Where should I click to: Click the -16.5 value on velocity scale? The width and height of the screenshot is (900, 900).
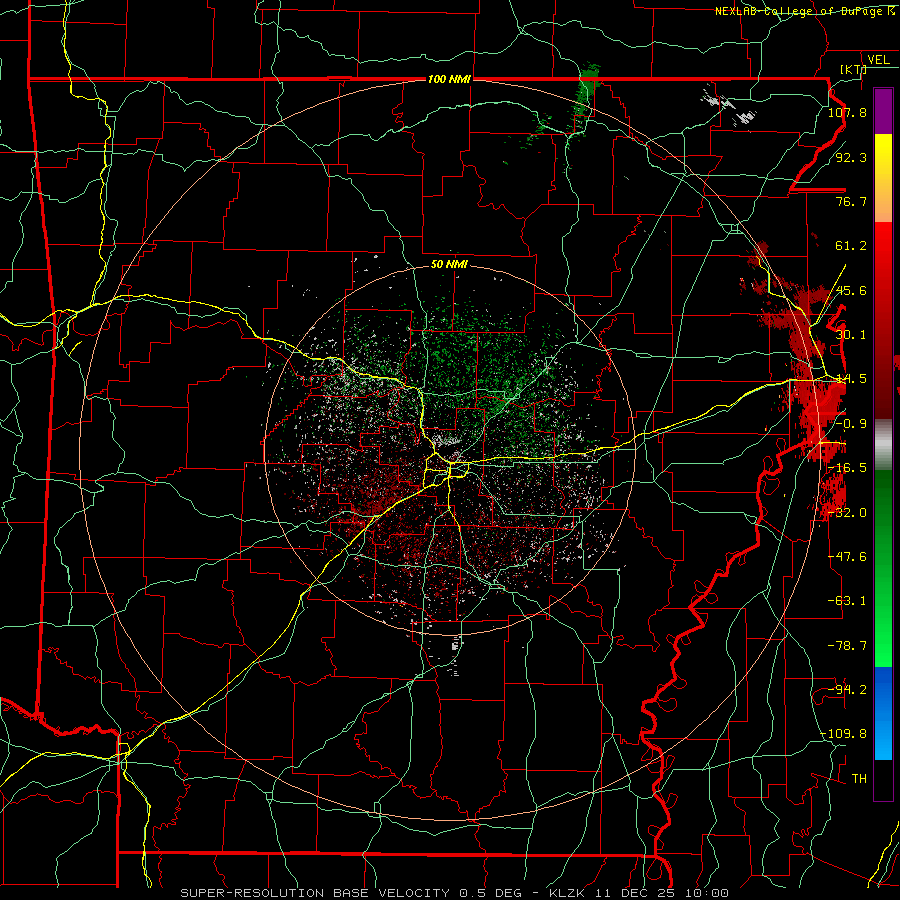[847, 468]
